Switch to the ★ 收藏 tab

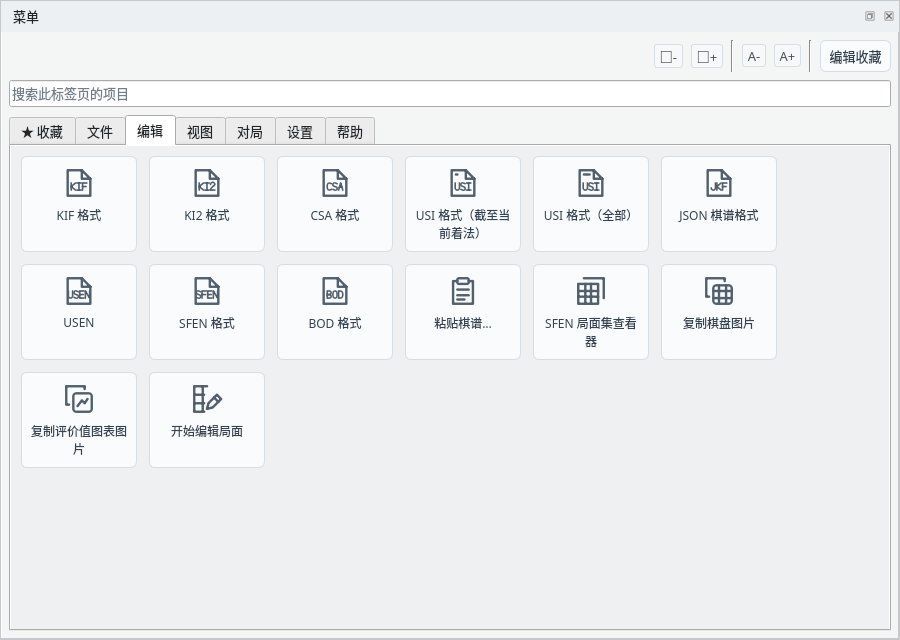(x=42, y=132)
